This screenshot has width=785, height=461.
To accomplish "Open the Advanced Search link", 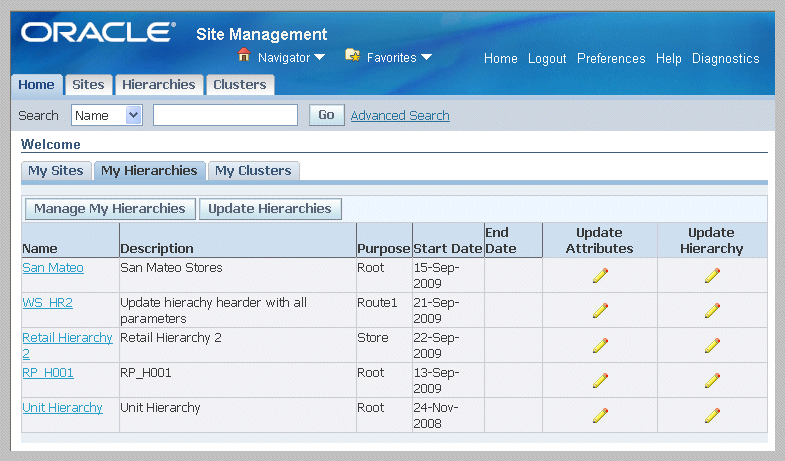I will [400, 116].
